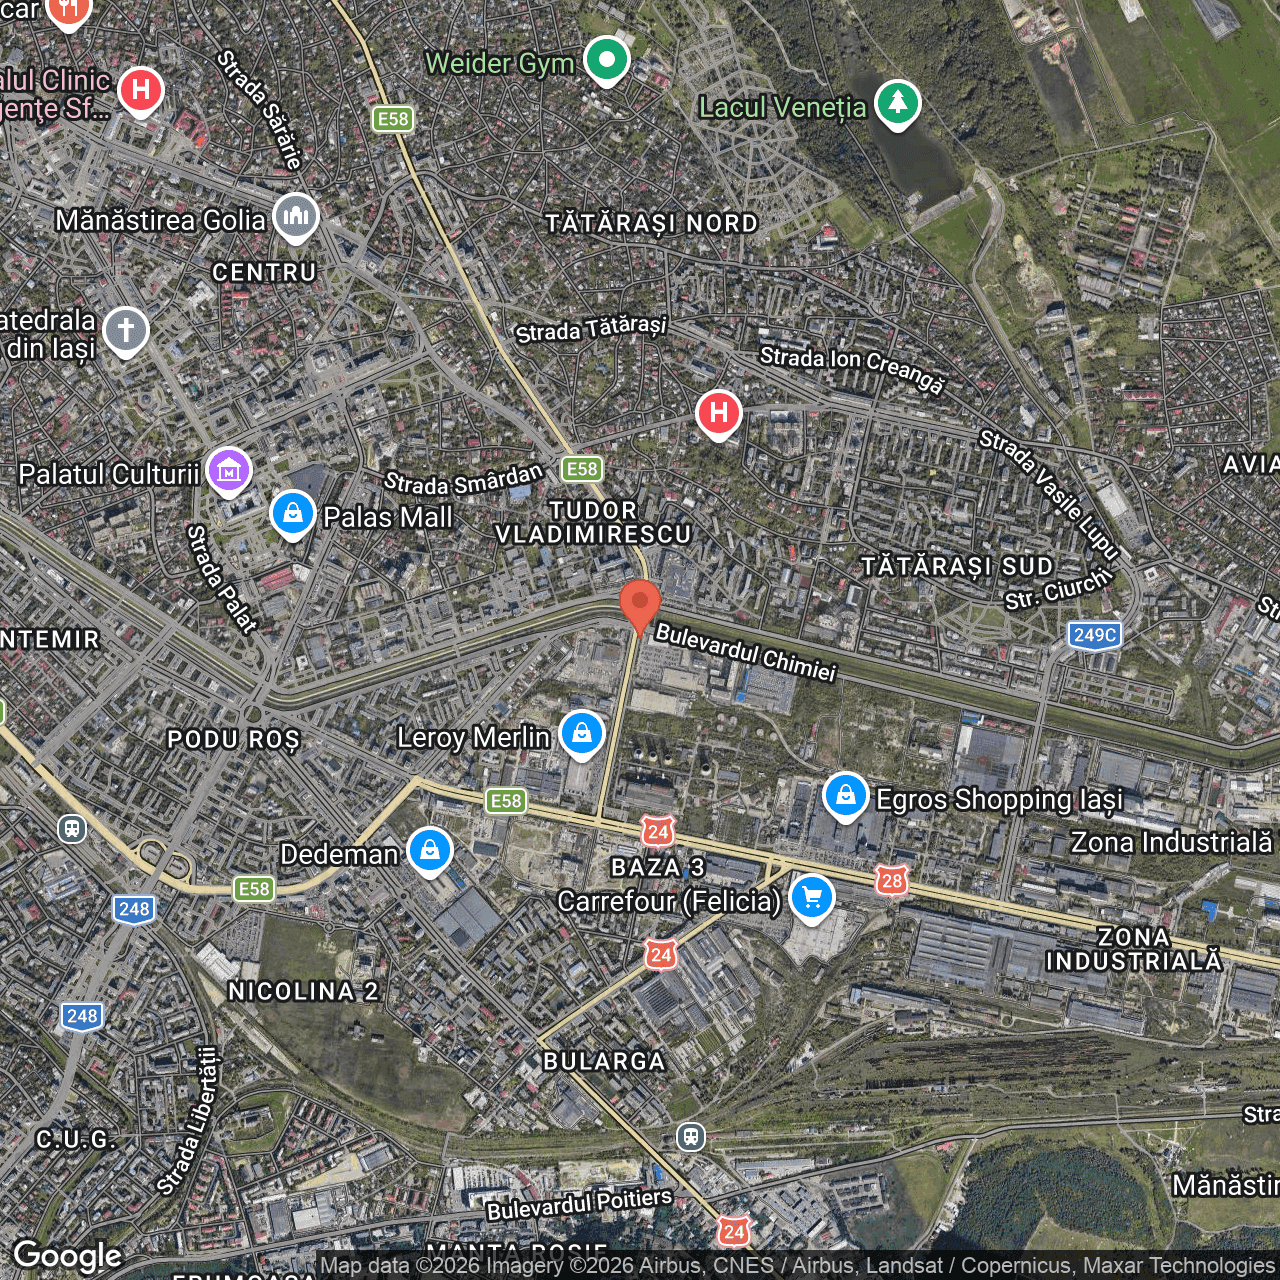This screenshot has width=1280, height=1280.
Task: Click the Weider Gym text label
Action: pyautogui.click(x=500, y=64)
